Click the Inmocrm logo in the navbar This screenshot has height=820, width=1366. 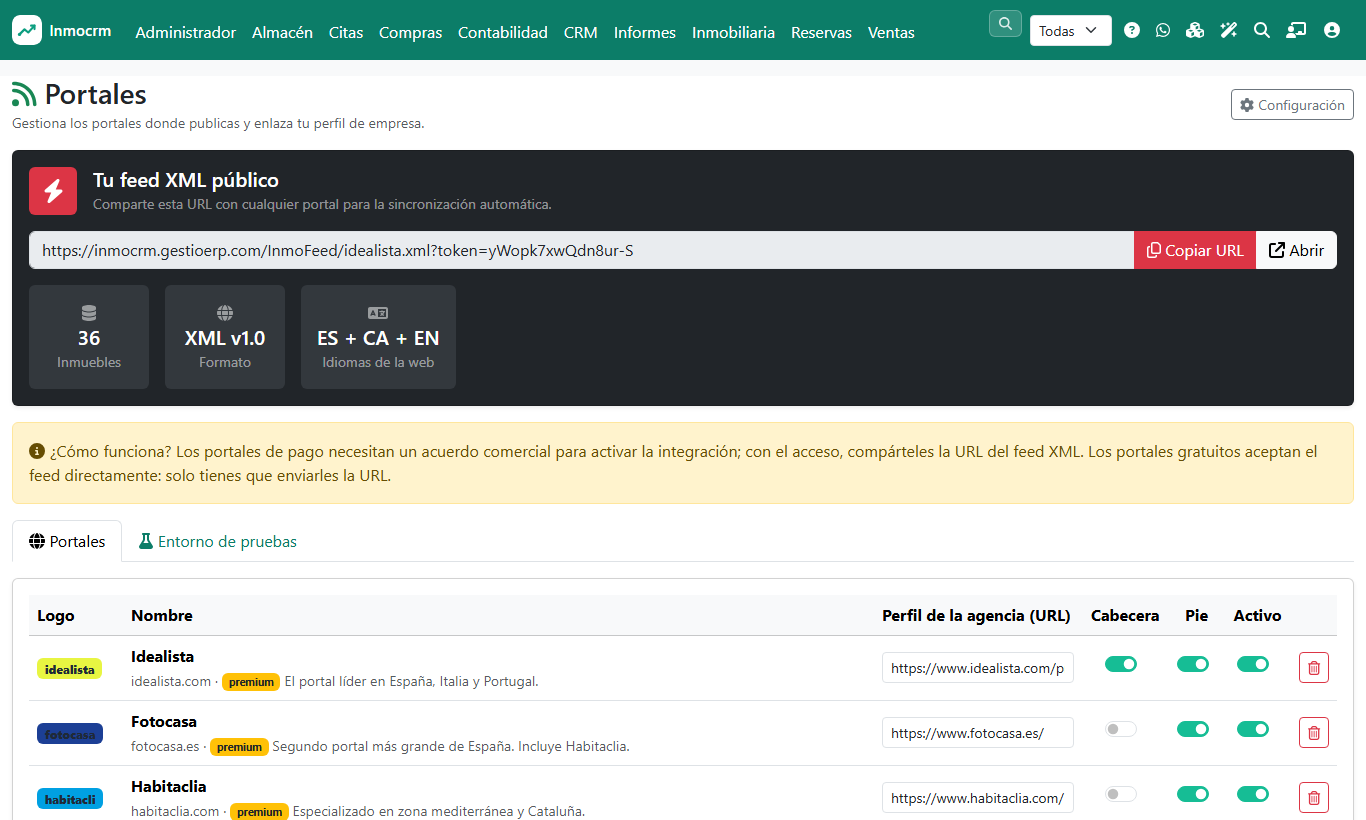point(64,30)
